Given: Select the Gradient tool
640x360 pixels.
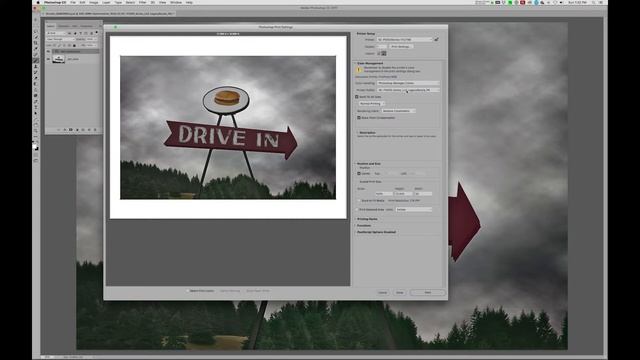Looking at the screenshot, I should (36, 84).
